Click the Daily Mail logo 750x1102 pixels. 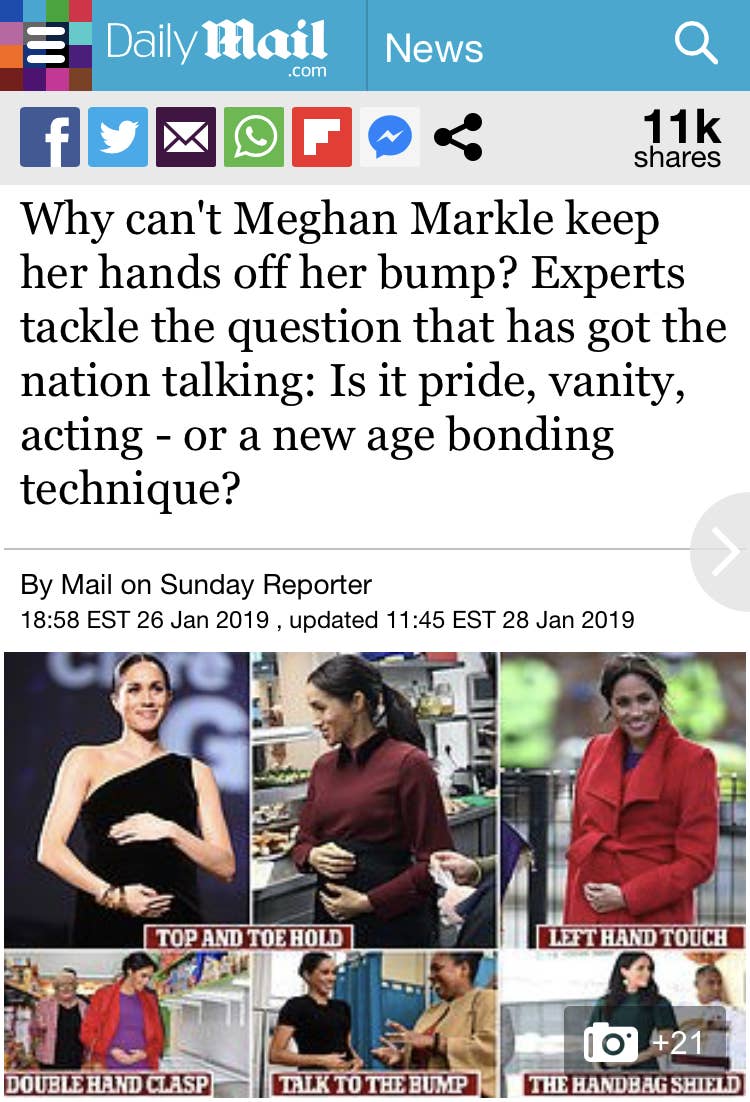pyautogui.click(x=216, y=44)
